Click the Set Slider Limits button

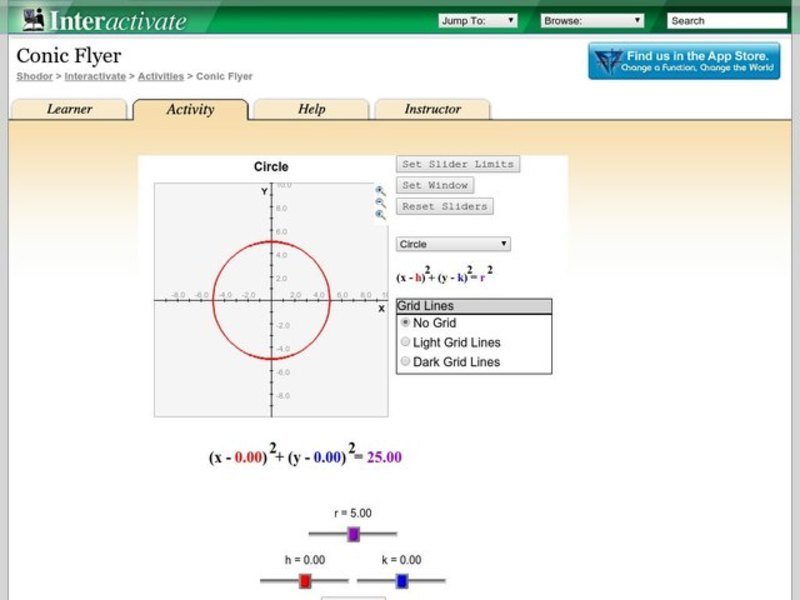point(456,163)
